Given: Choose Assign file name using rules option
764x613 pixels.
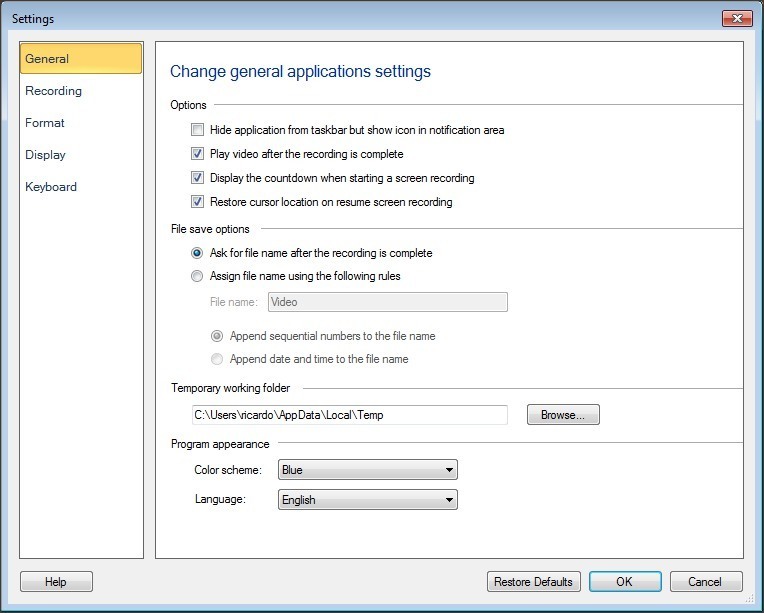Looking at the screenshot, I should (x=198, y=276).
